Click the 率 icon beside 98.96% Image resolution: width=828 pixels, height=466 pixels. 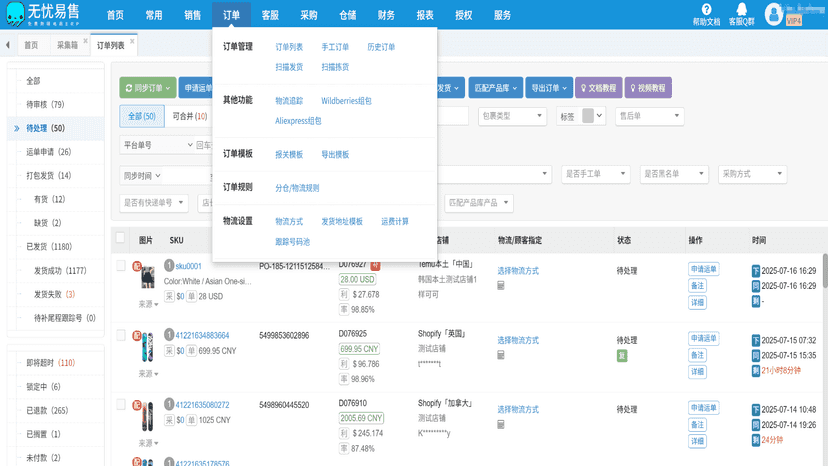[x=344, y=379]
